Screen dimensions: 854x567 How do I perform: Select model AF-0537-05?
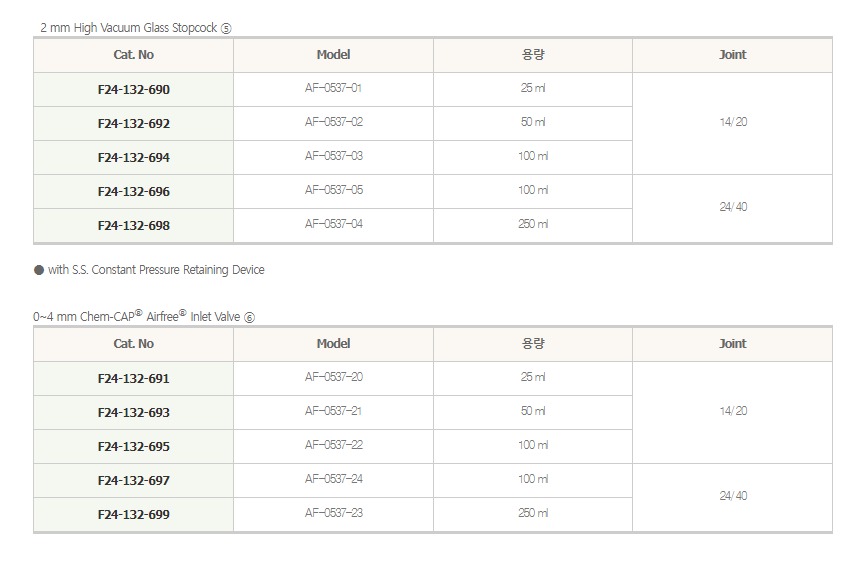[x=333, y=190]
